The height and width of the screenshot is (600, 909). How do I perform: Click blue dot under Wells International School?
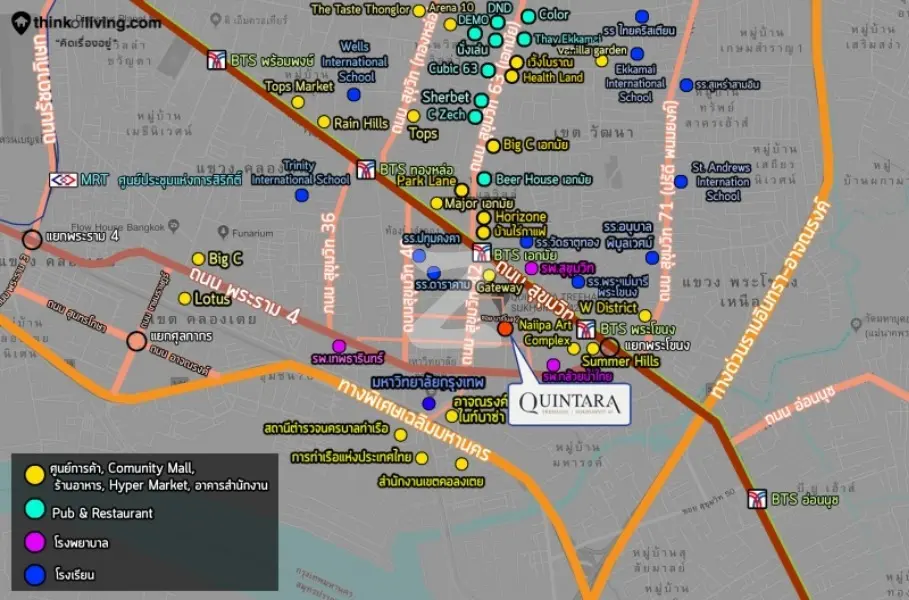click(x=354, y=94)
